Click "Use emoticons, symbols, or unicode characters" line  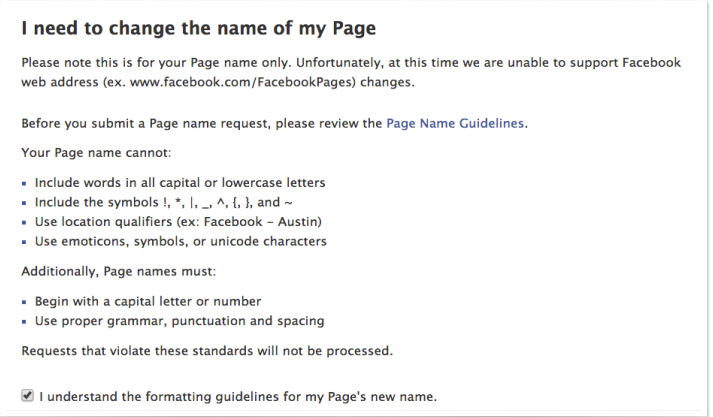(181, 241)
